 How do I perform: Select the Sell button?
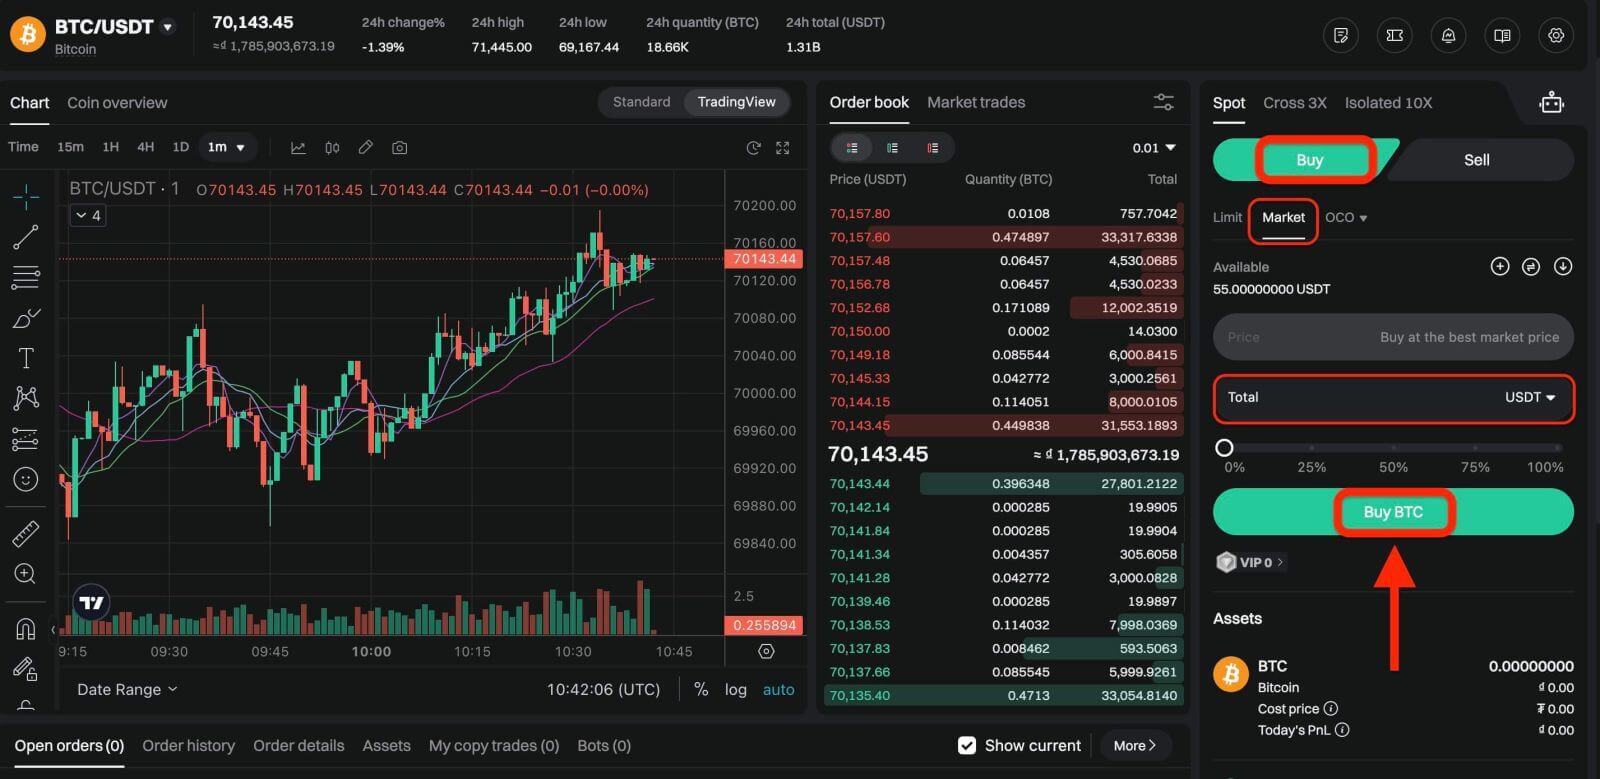(x=1476, y=160)
